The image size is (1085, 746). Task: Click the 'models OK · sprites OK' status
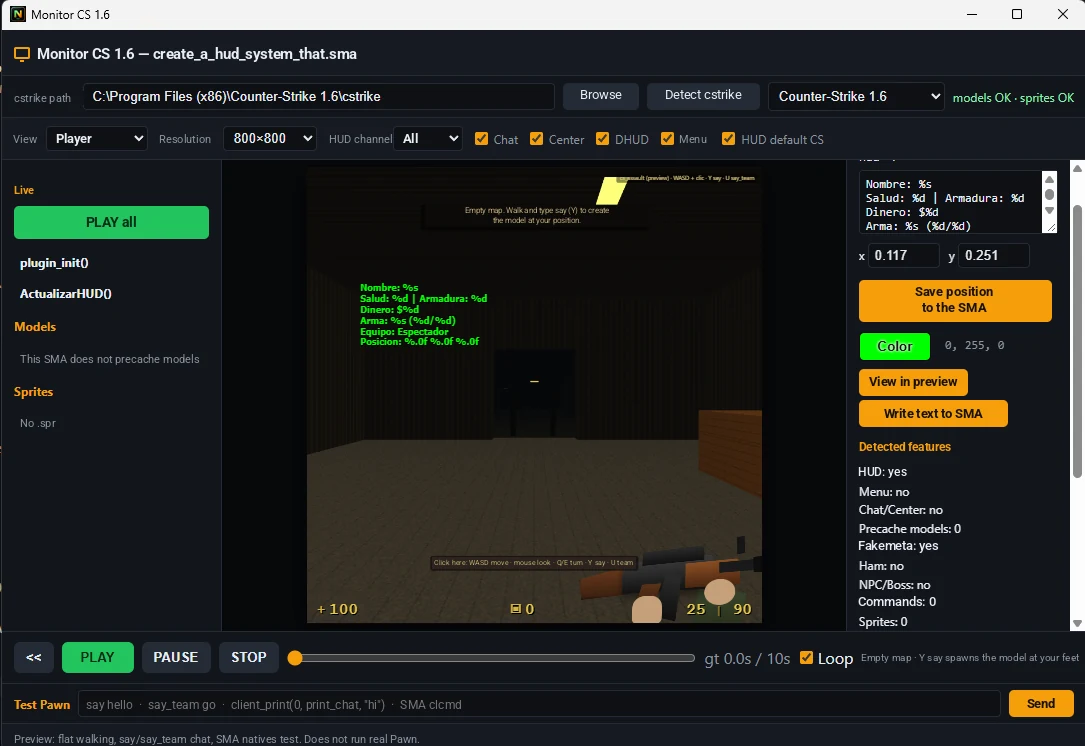(x=1013, y=98)
